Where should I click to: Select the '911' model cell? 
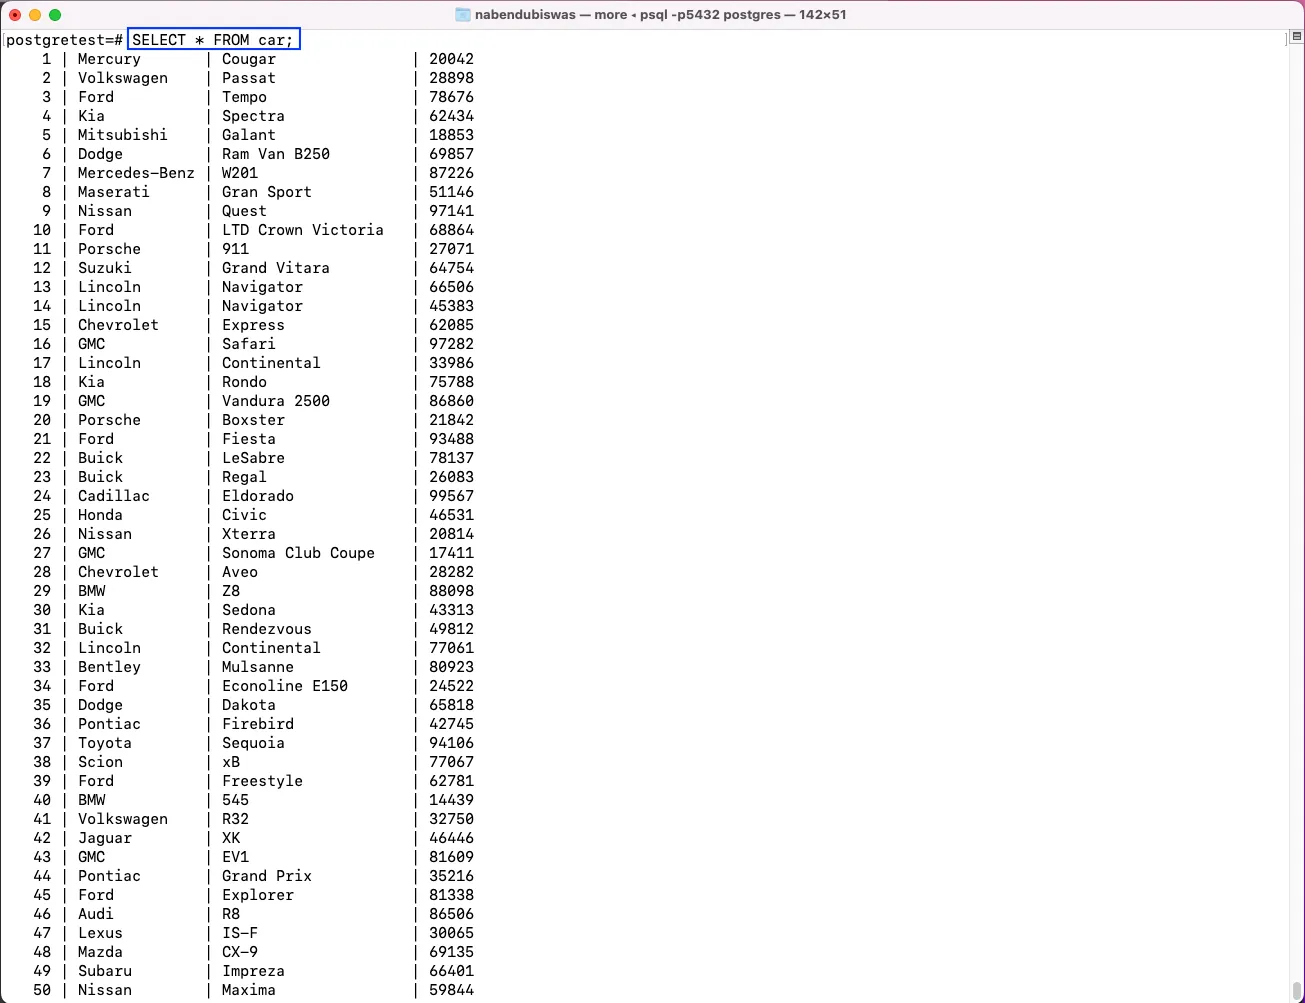coord(235,249)
